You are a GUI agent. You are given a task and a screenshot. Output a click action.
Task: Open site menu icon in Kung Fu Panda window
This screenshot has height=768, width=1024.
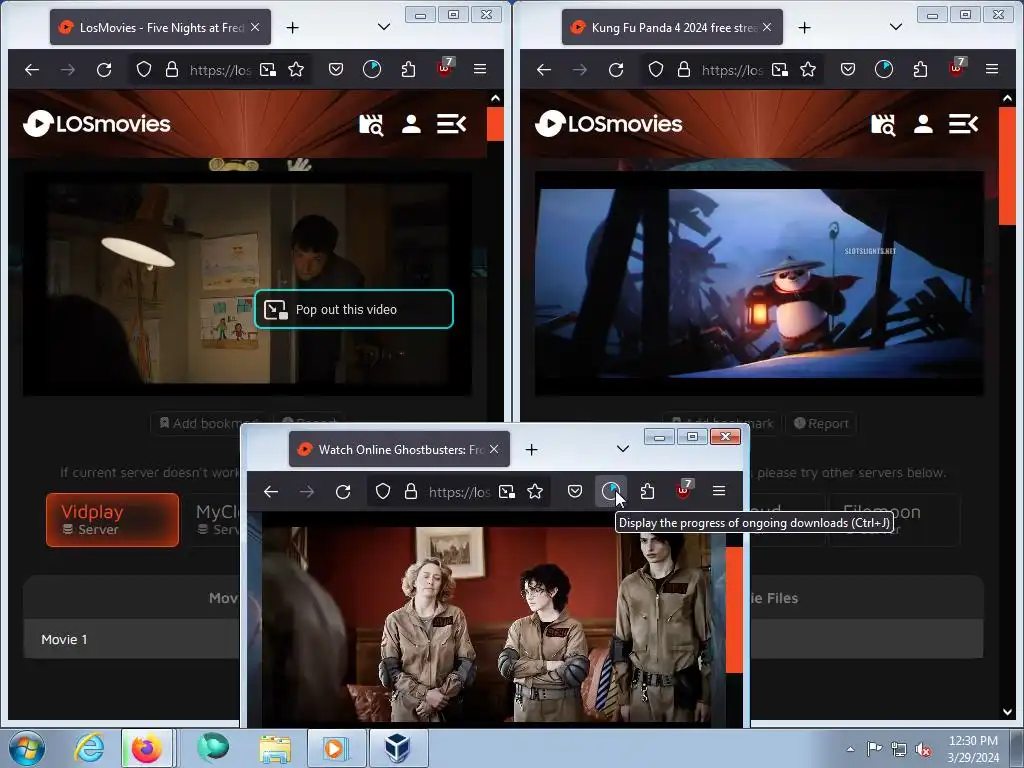(963, 124)
